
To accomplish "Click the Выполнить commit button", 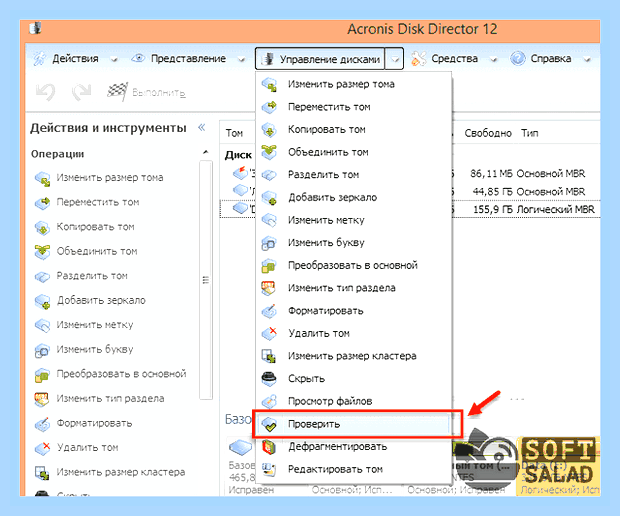I will [x=146, y=93].
